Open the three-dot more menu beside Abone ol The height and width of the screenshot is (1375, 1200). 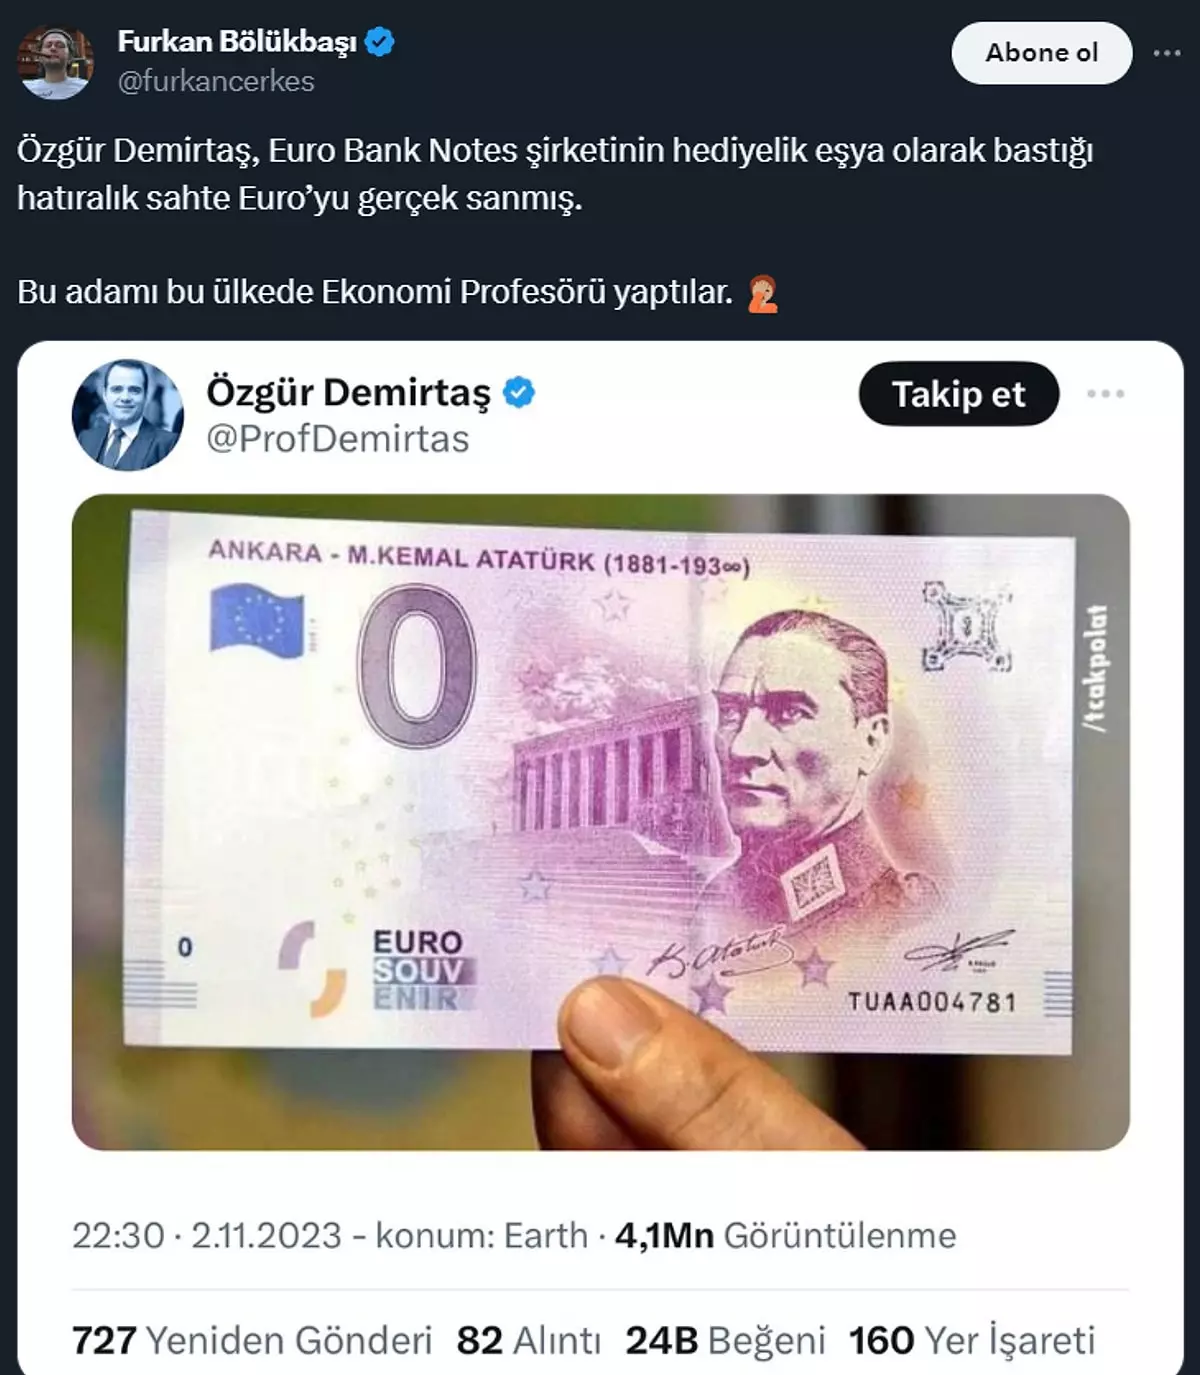pyautogui.click(x=1166, y=53)
